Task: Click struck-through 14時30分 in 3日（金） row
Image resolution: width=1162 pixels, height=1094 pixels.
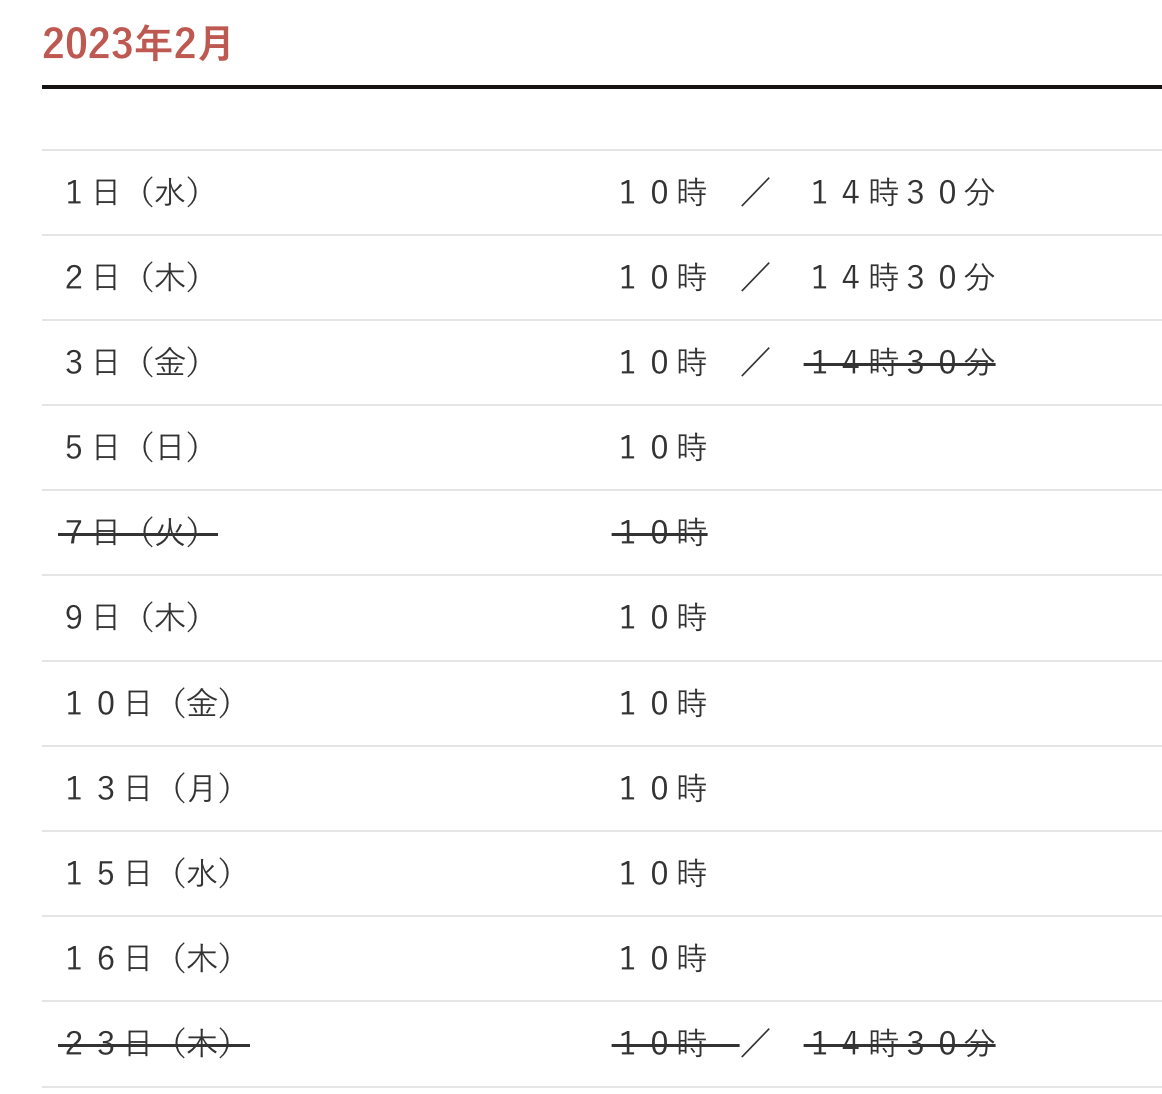Action: (x=900, y=362)
